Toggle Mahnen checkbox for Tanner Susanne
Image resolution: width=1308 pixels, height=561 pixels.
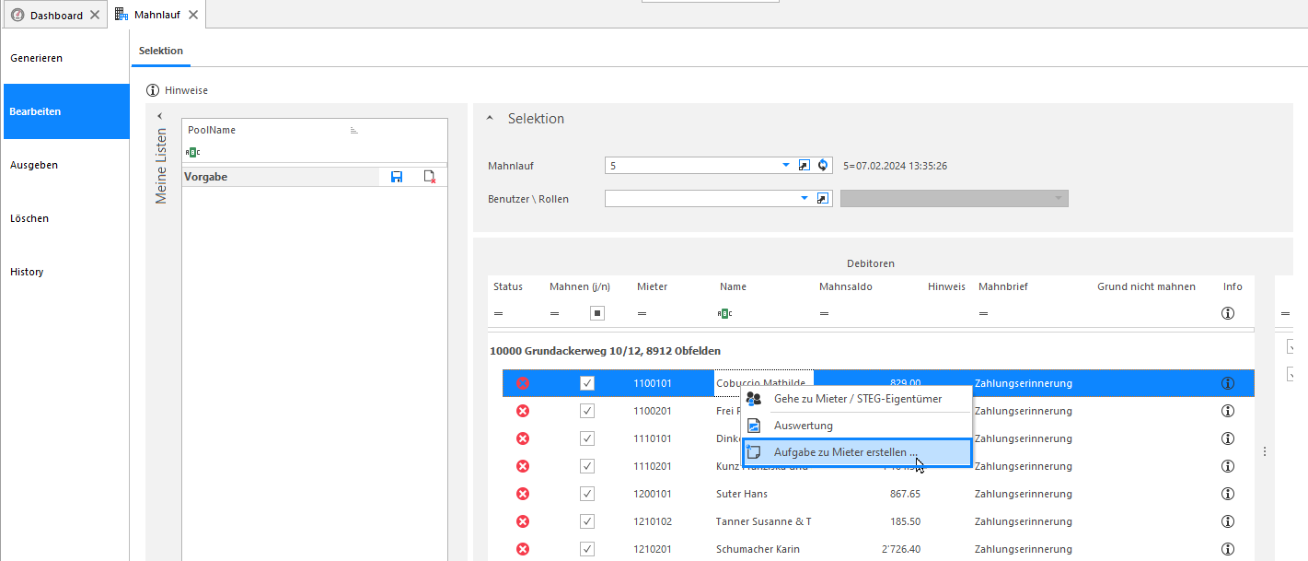point(587,521)
